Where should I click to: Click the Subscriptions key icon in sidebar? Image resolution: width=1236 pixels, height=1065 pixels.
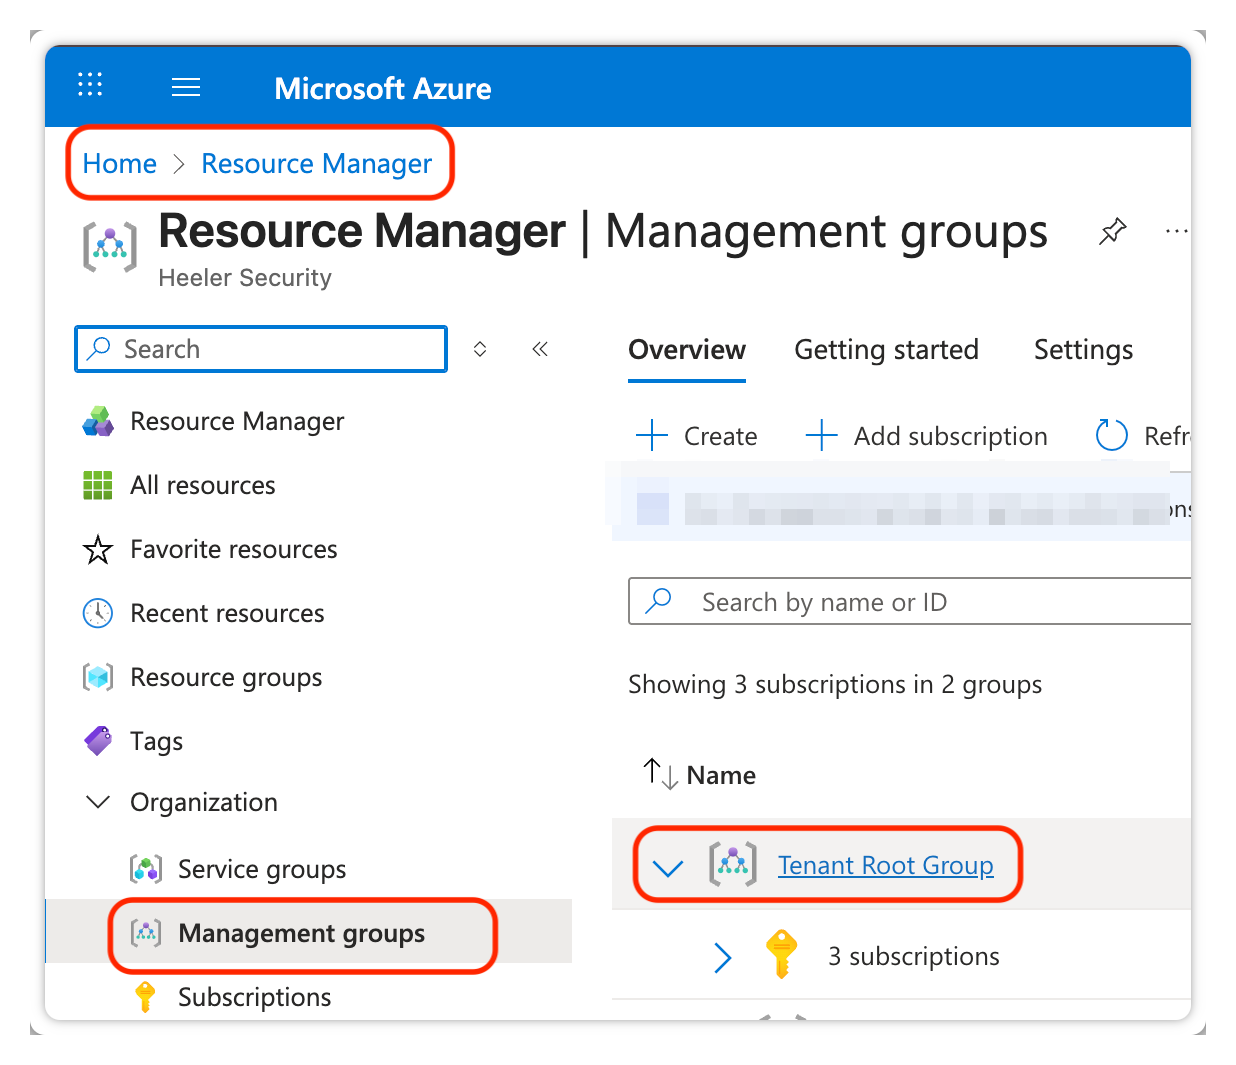tap(146, 997)
